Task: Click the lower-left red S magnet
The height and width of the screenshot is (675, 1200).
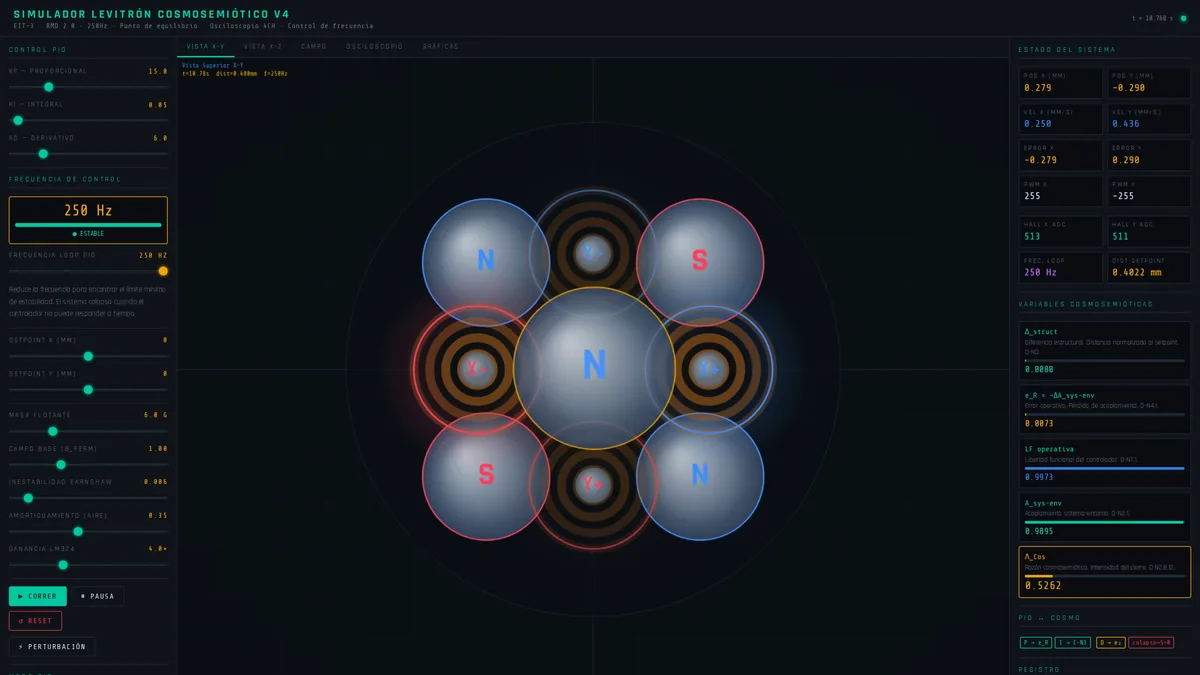Action: point(486,475)
